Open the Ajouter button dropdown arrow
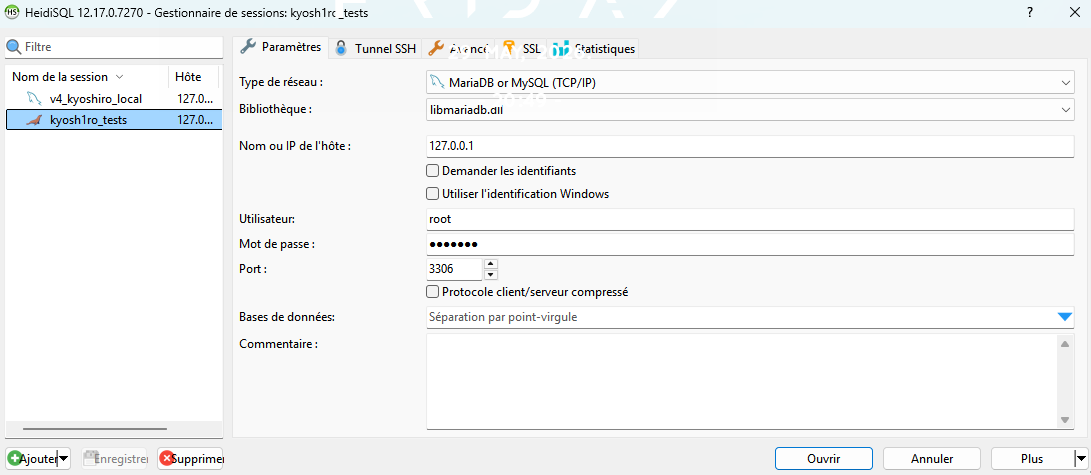Screen dimensions: 1091x475 coord(63,459)
